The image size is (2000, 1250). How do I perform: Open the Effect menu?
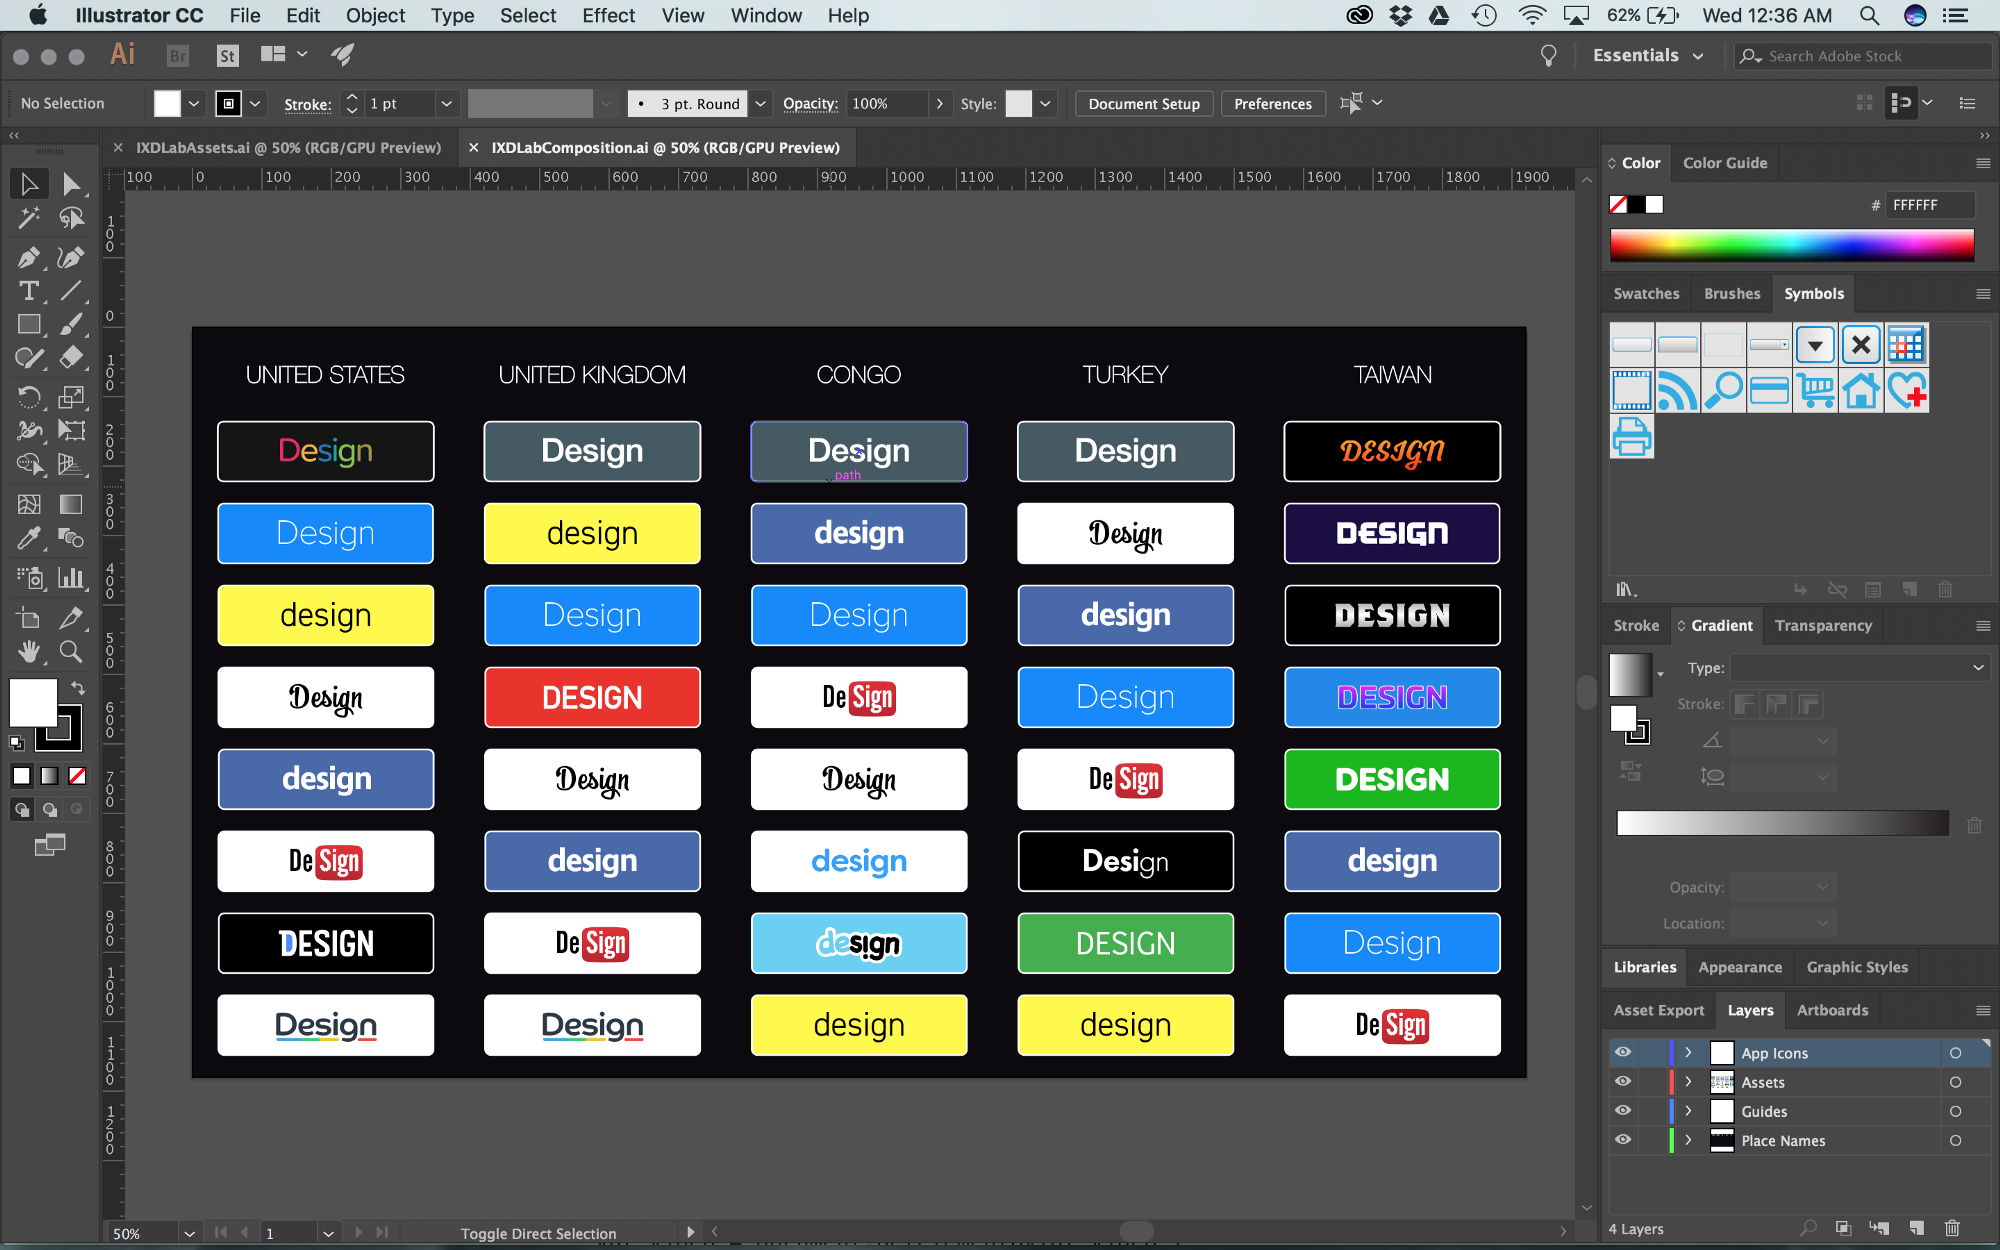608,15
